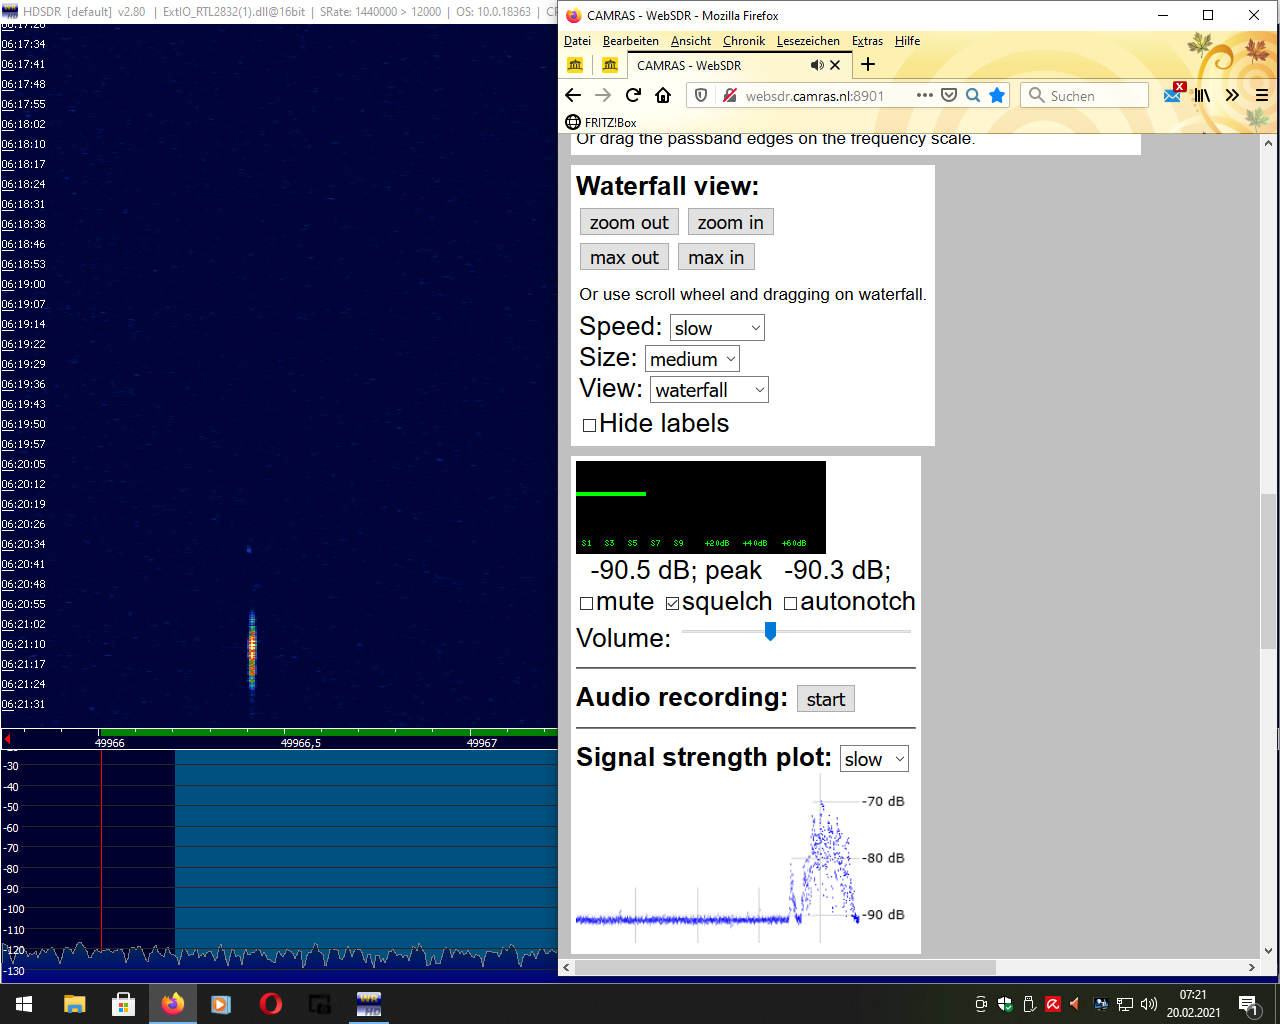Open tracking protection shield in address bar
Image resolution: width=1280 pixels, height=1024 pixels.
701,95
